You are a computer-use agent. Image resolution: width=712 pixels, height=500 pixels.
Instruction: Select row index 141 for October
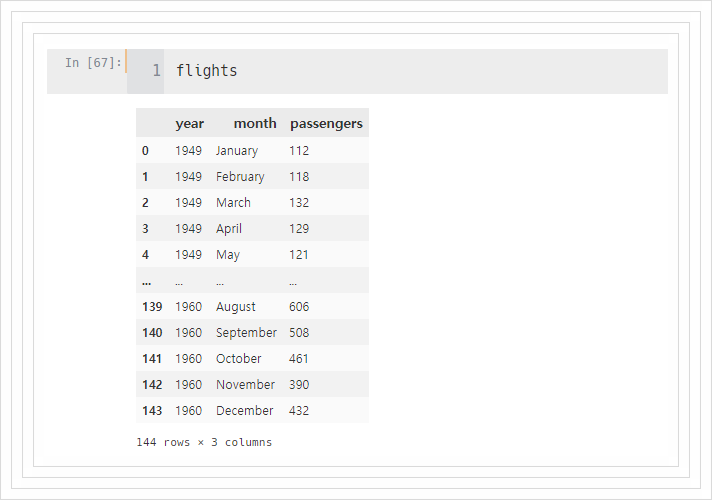pyautogui.click(x=152, y=359)
